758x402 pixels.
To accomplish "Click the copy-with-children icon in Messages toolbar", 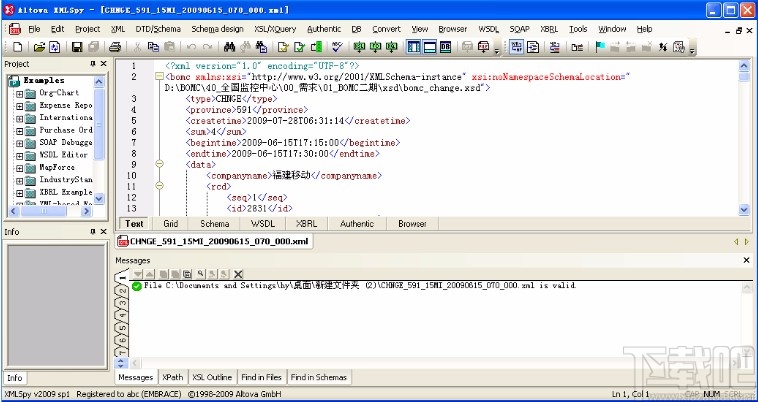I will coord(188,274).
